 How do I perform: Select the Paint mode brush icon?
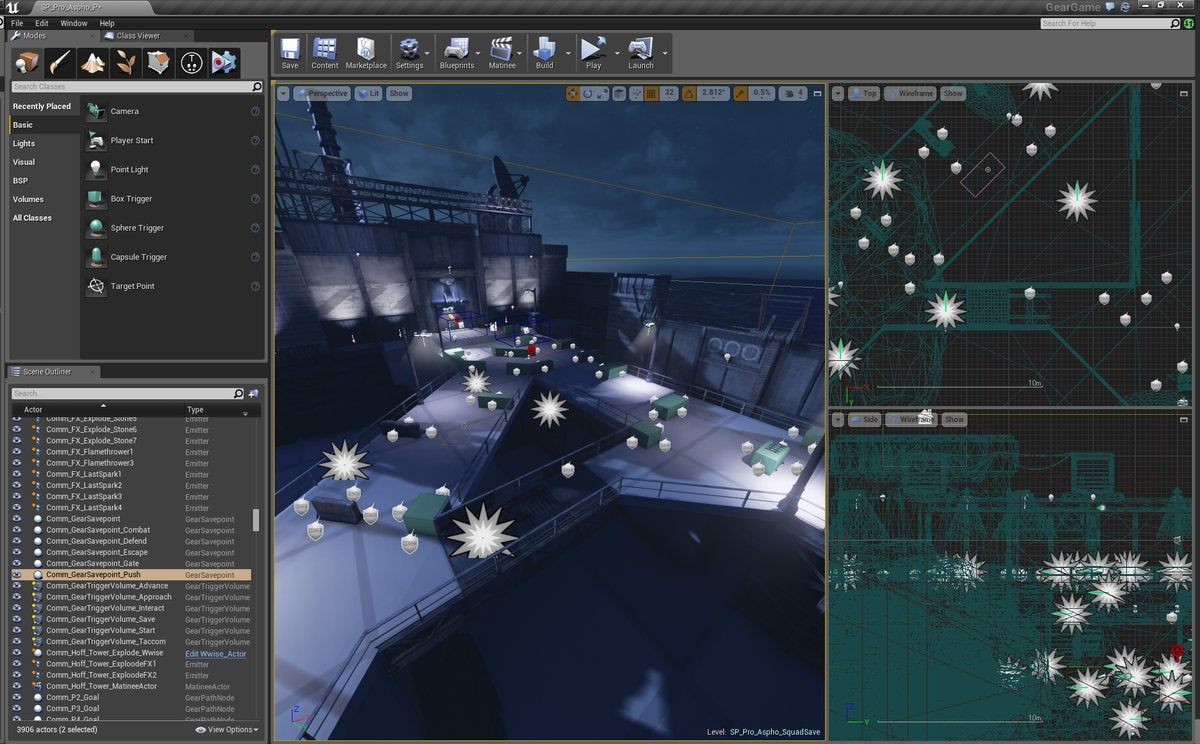pyautogui.click(x=59, y=62)
